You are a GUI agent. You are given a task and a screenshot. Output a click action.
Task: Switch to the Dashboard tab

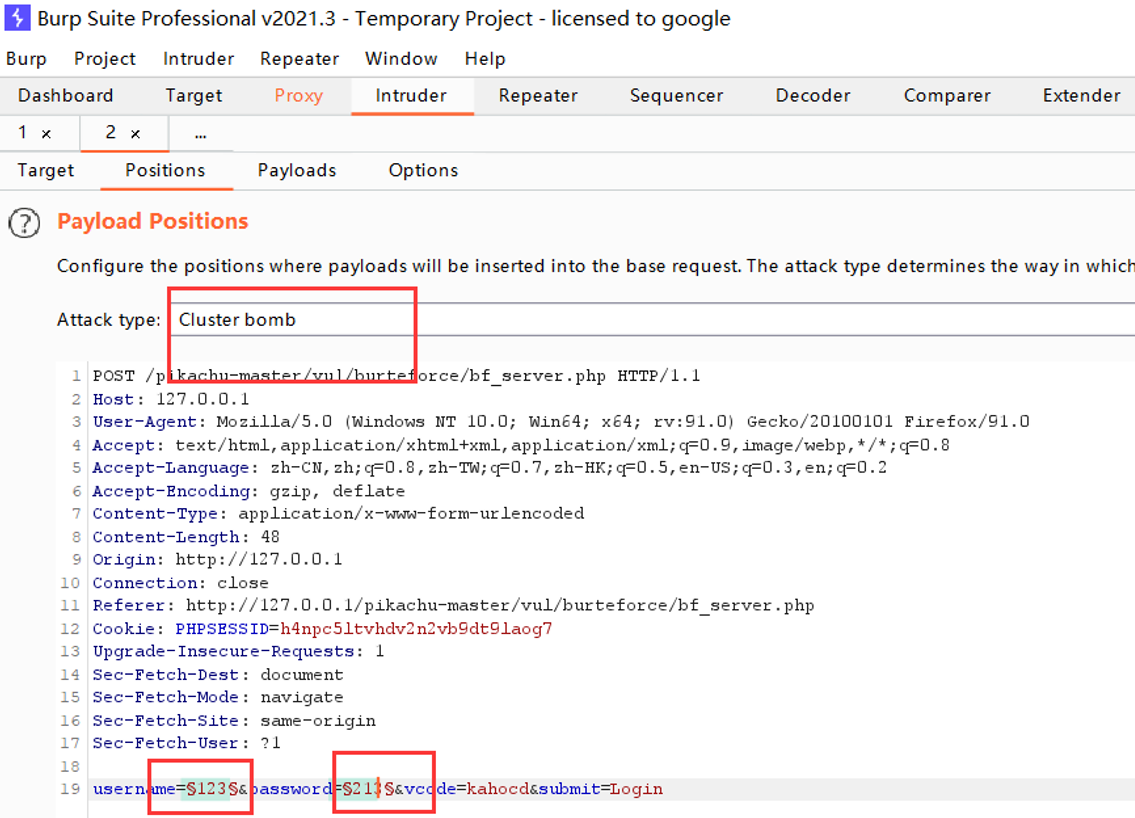66,96
